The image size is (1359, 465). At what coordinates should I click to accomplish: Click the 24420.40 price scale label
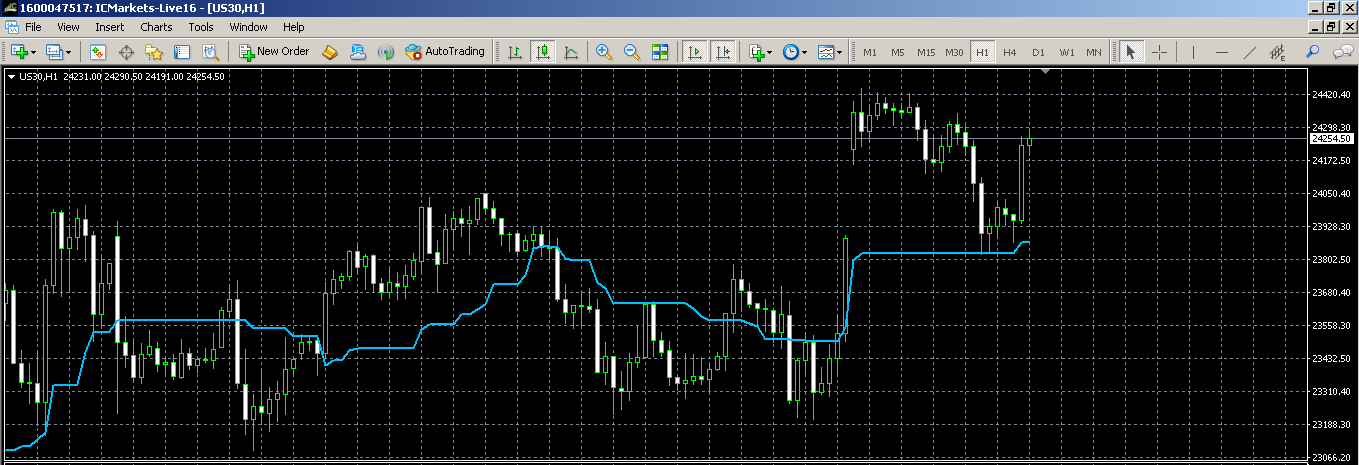(1331, 95)
